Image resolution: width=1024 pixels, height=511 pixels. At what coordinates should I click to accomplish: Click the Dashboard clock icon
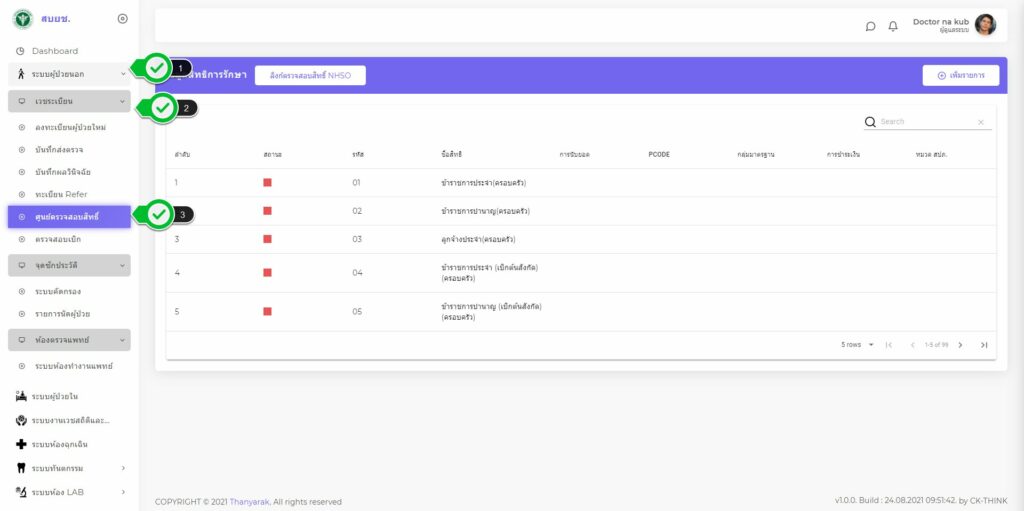point(20,51)
